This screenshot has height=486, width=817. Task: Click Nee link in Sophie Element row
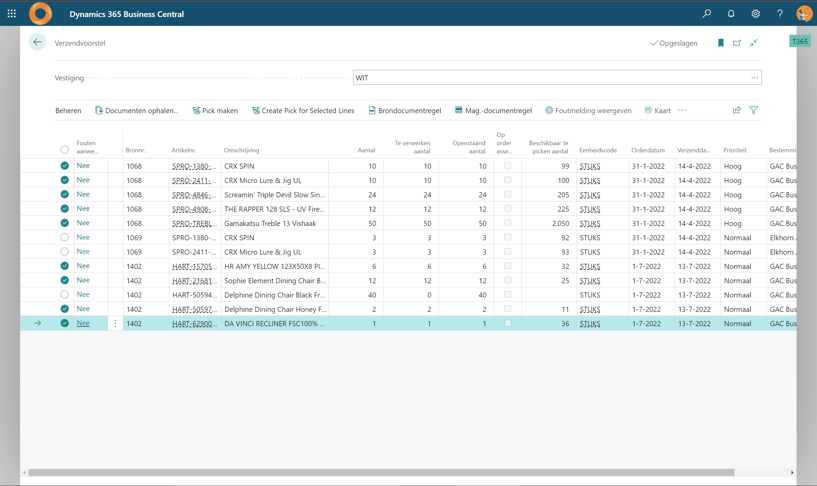click(x=83, y=280)
